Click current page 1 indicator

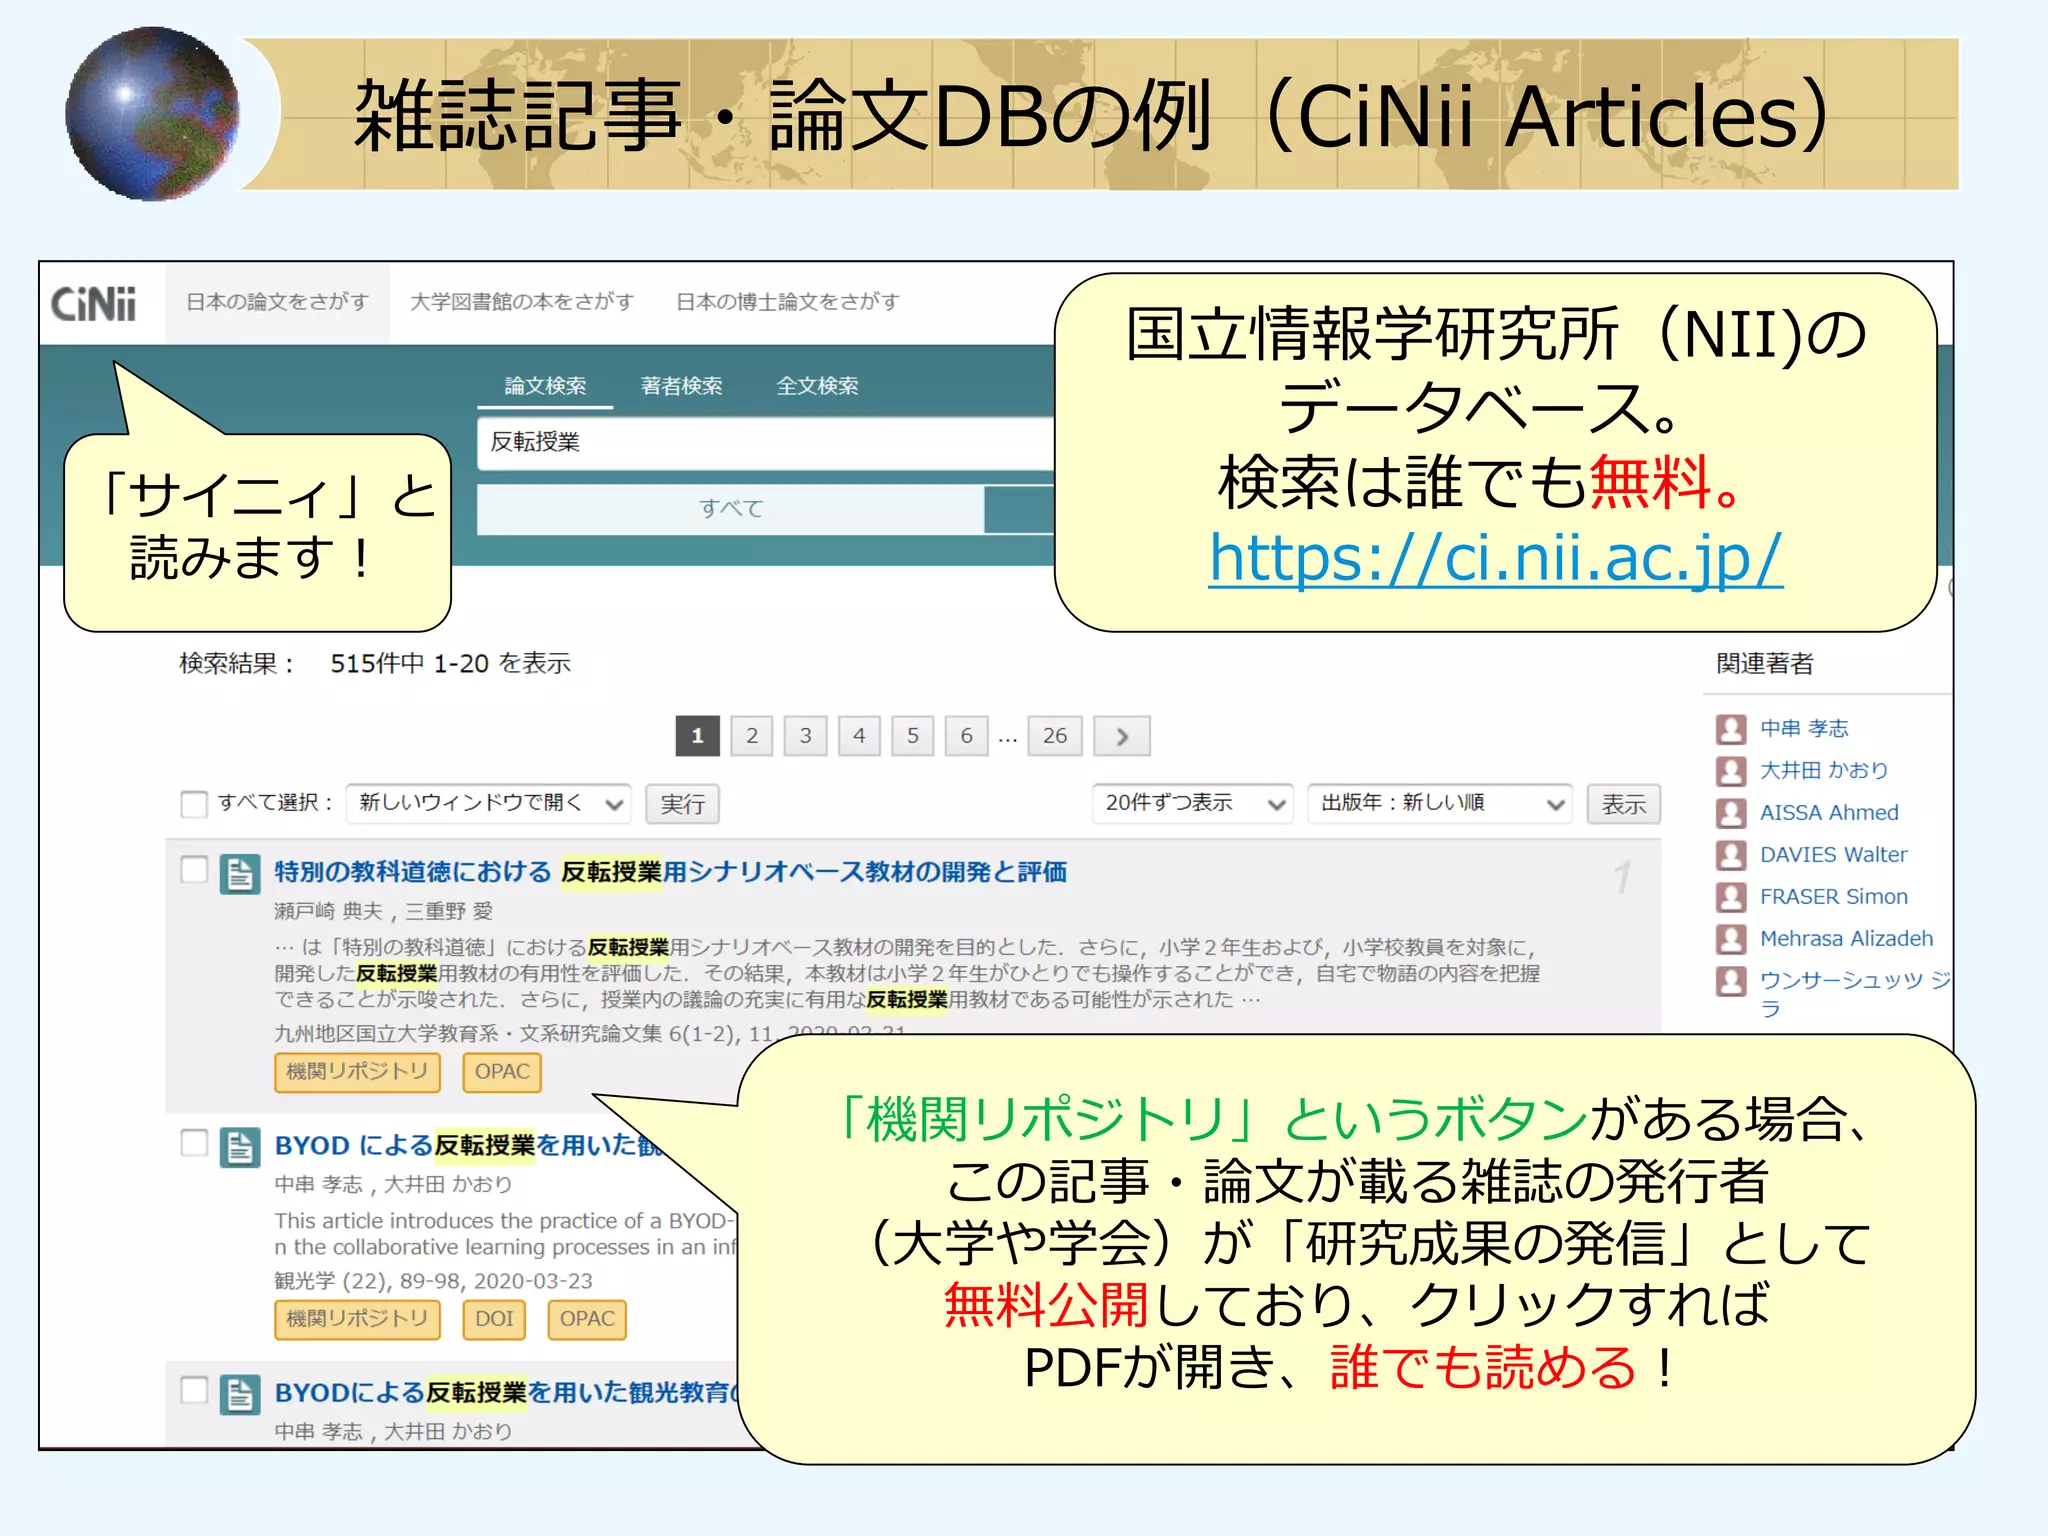698,737
